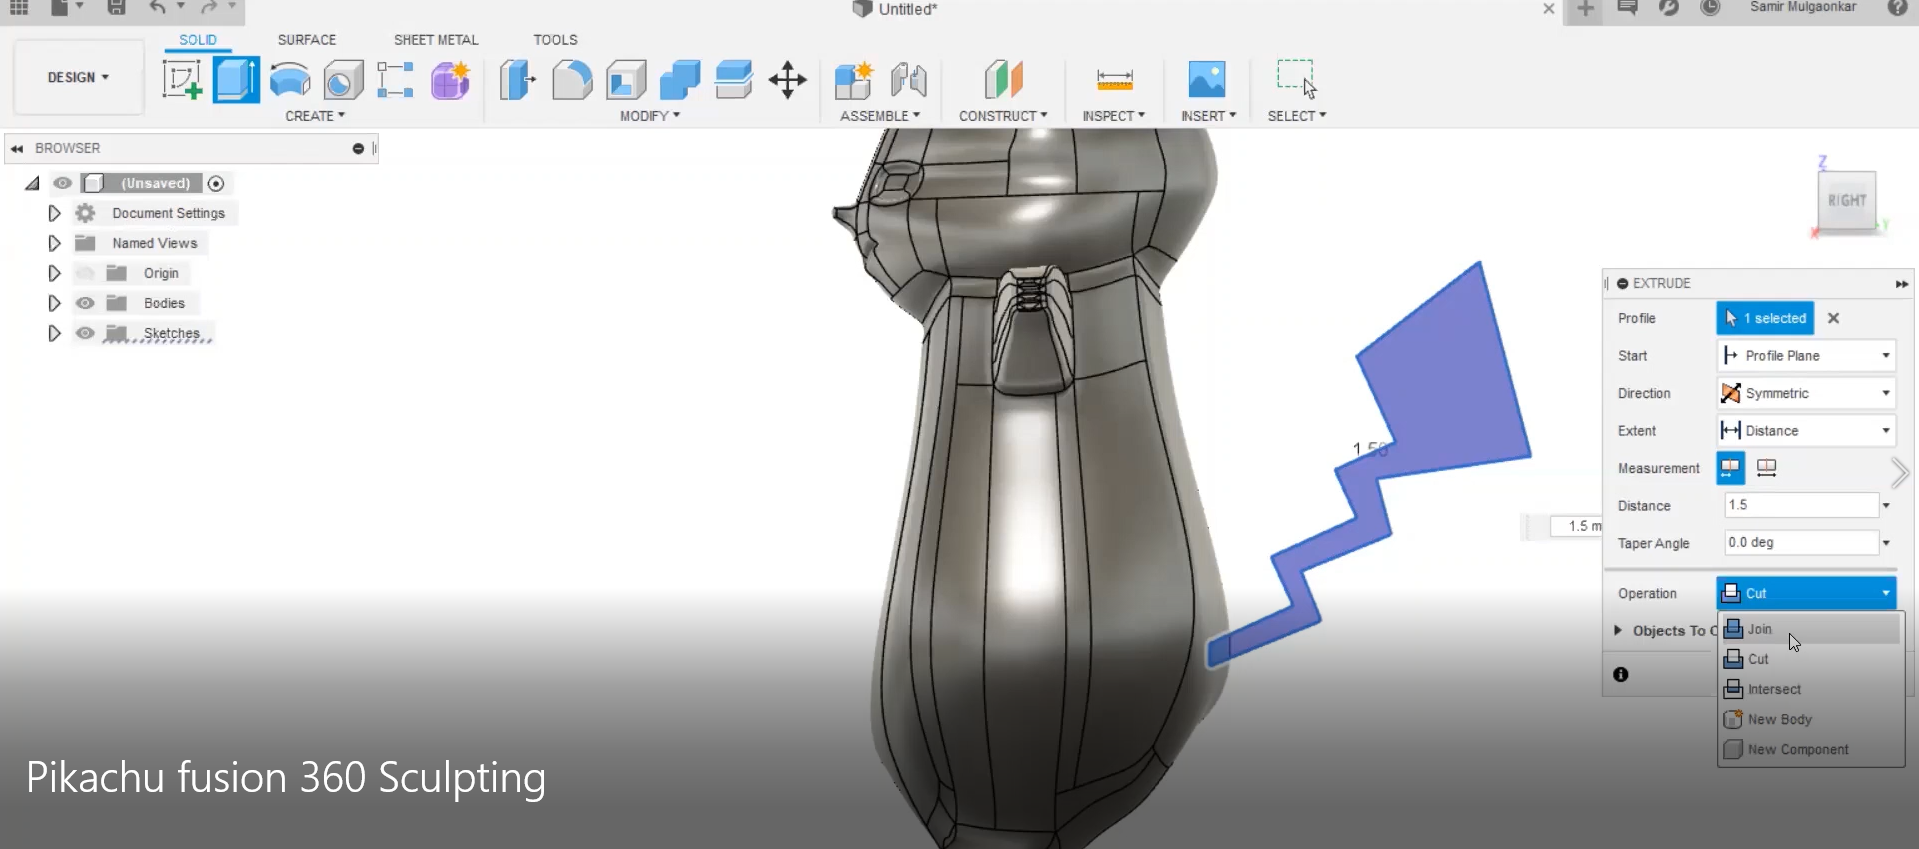
Task: Click the Taper Angle input field
Action: 1801,542
